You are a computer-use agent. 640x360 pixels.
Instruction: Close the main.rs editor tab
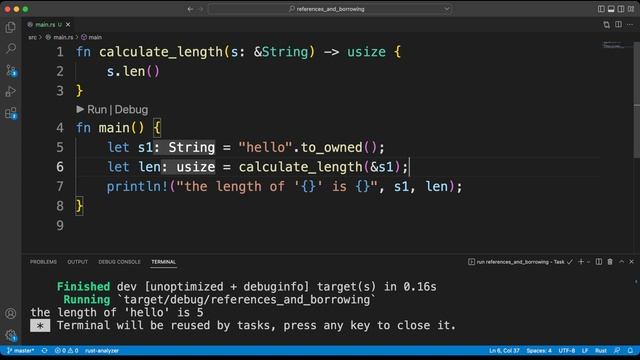point(68,24)
